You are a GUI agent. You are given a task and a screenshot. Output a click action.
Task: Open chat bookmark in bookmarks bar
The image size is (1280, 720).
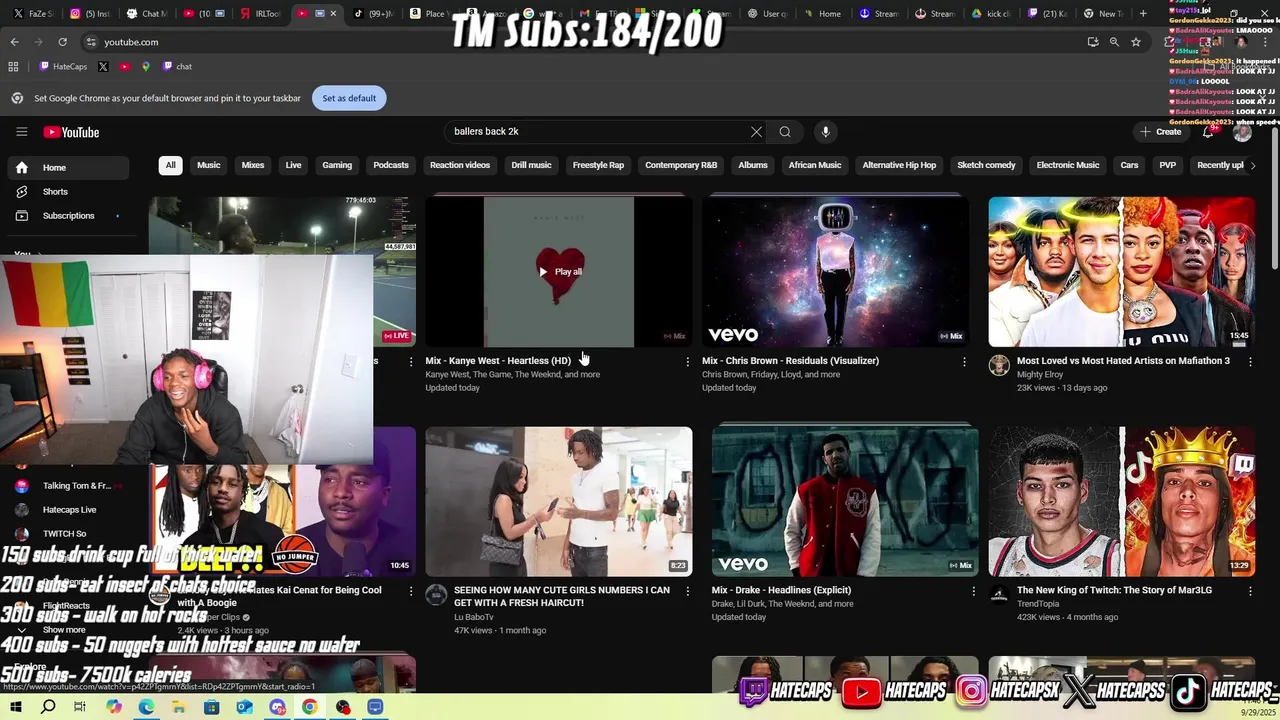(x=178, y=66)
